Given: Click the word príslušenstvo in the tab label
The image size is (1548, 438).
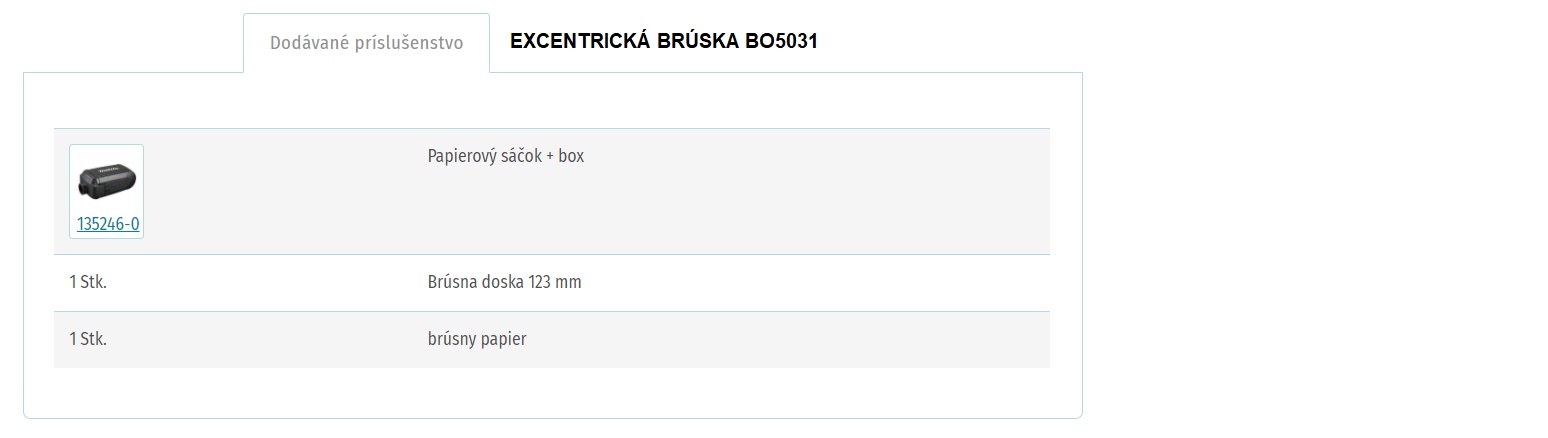Looking at the screenshot, I should point(410,43).
